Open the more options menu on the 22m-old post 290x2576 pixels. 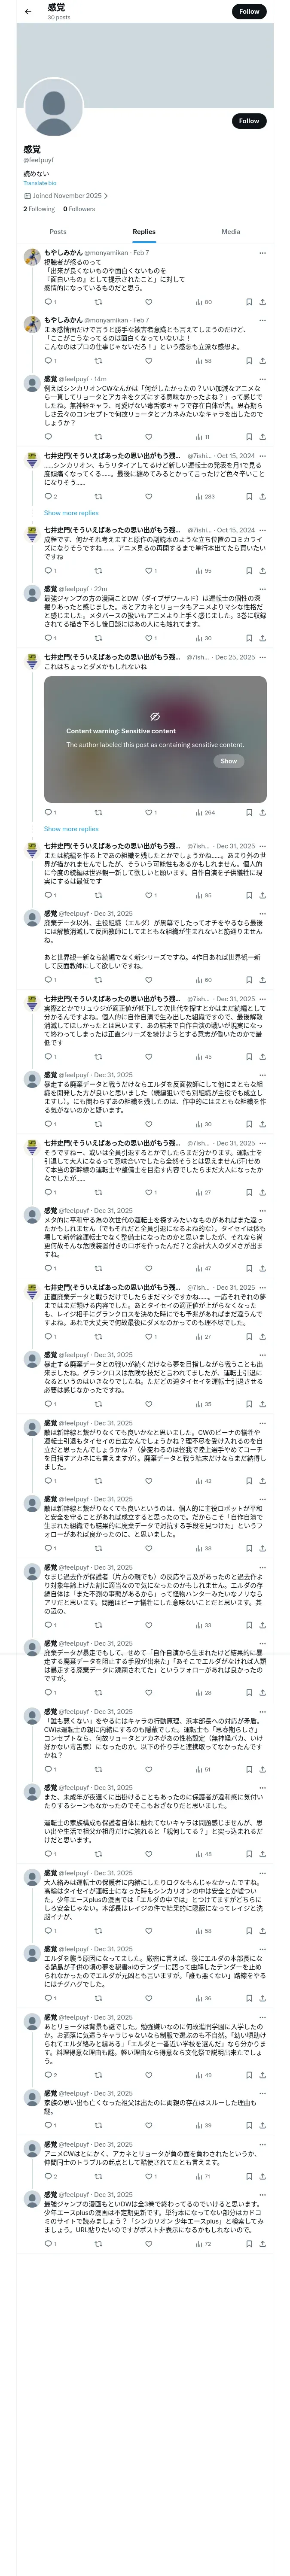tap(262, 589)
